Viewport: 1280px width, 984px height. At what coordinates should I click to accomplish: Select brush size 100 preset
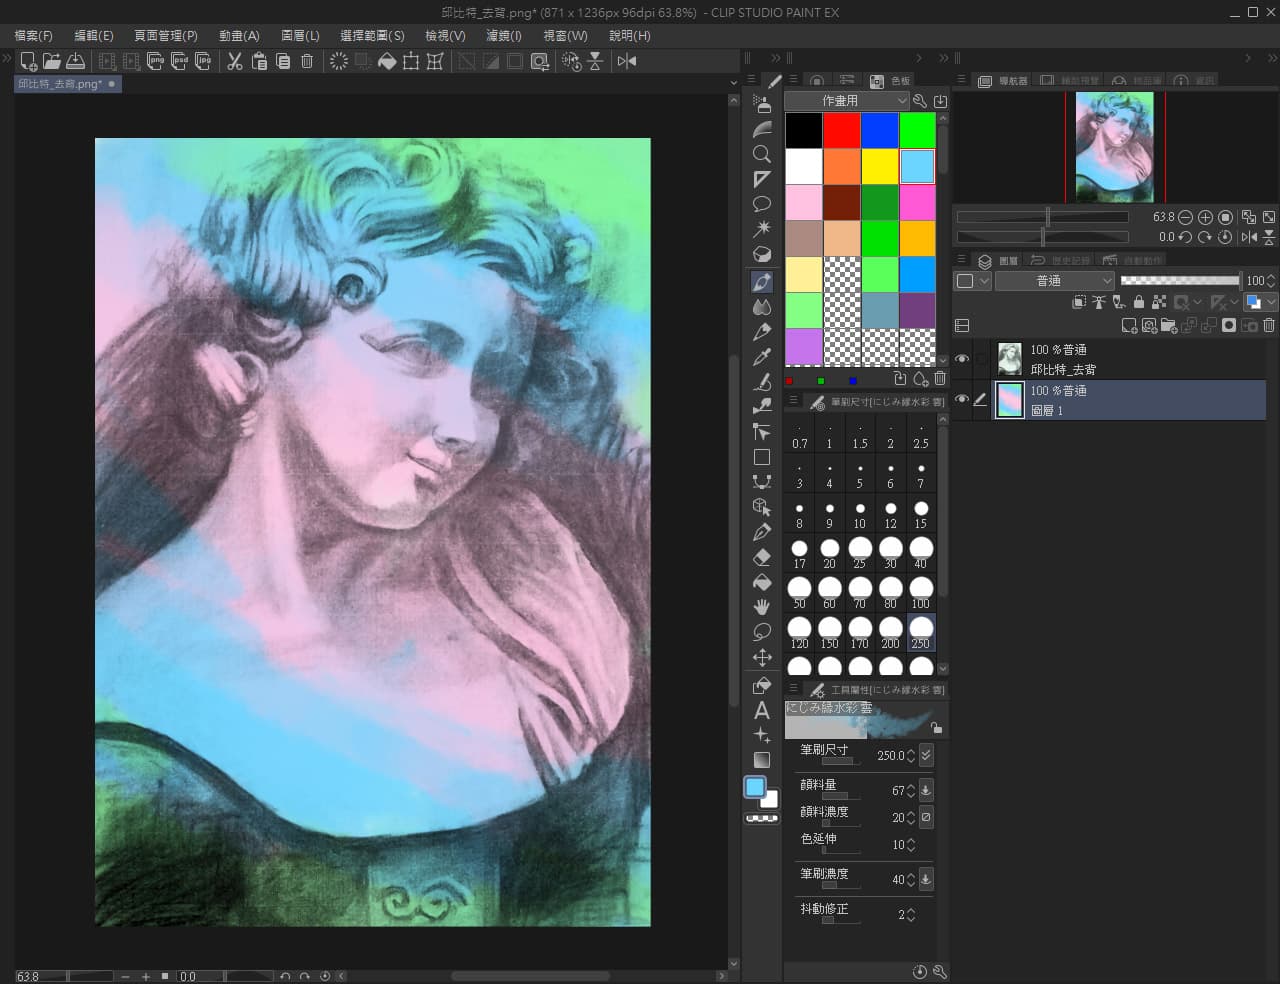click(920, 590)
